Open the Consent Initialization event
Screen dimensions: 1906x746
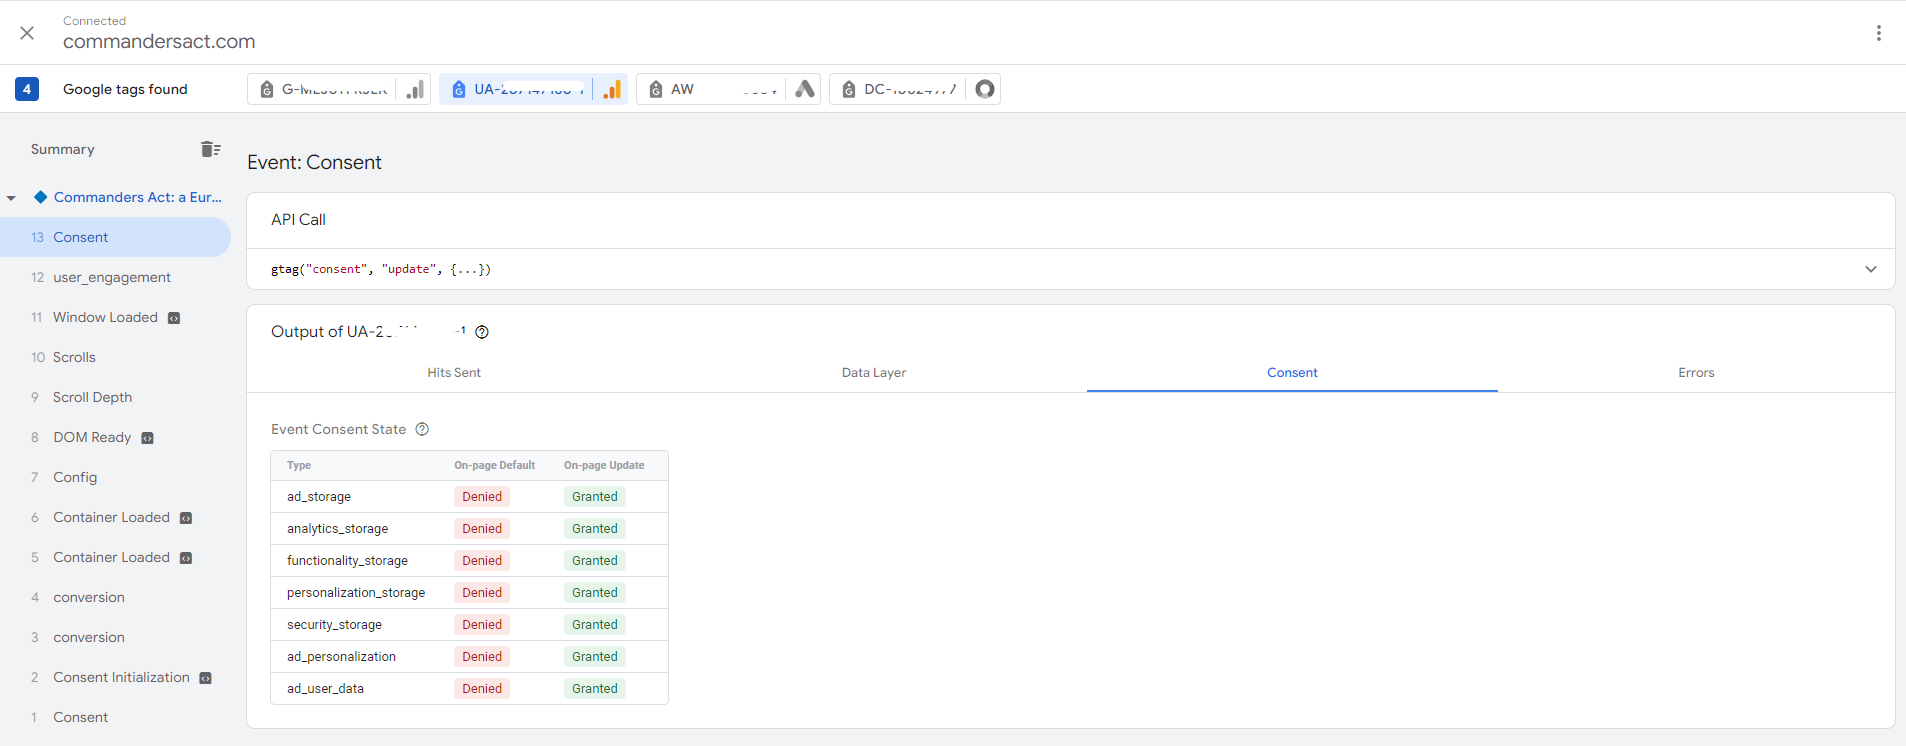(x=121, y=677)
